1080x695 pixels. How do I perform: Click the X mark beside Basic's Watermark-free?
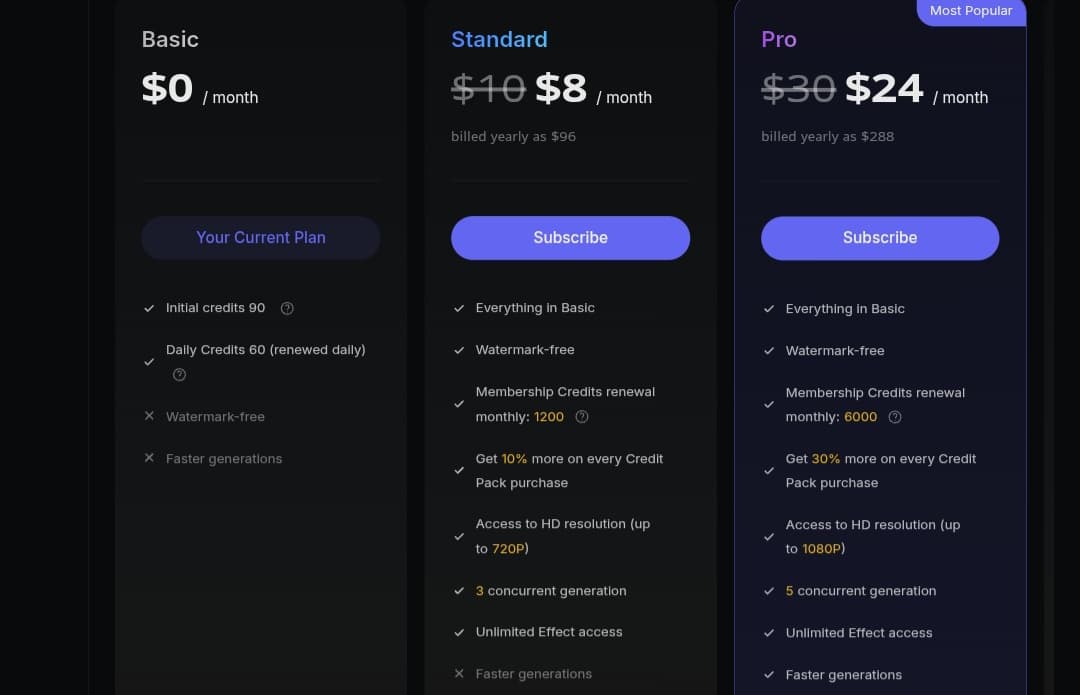click(149, 416)
